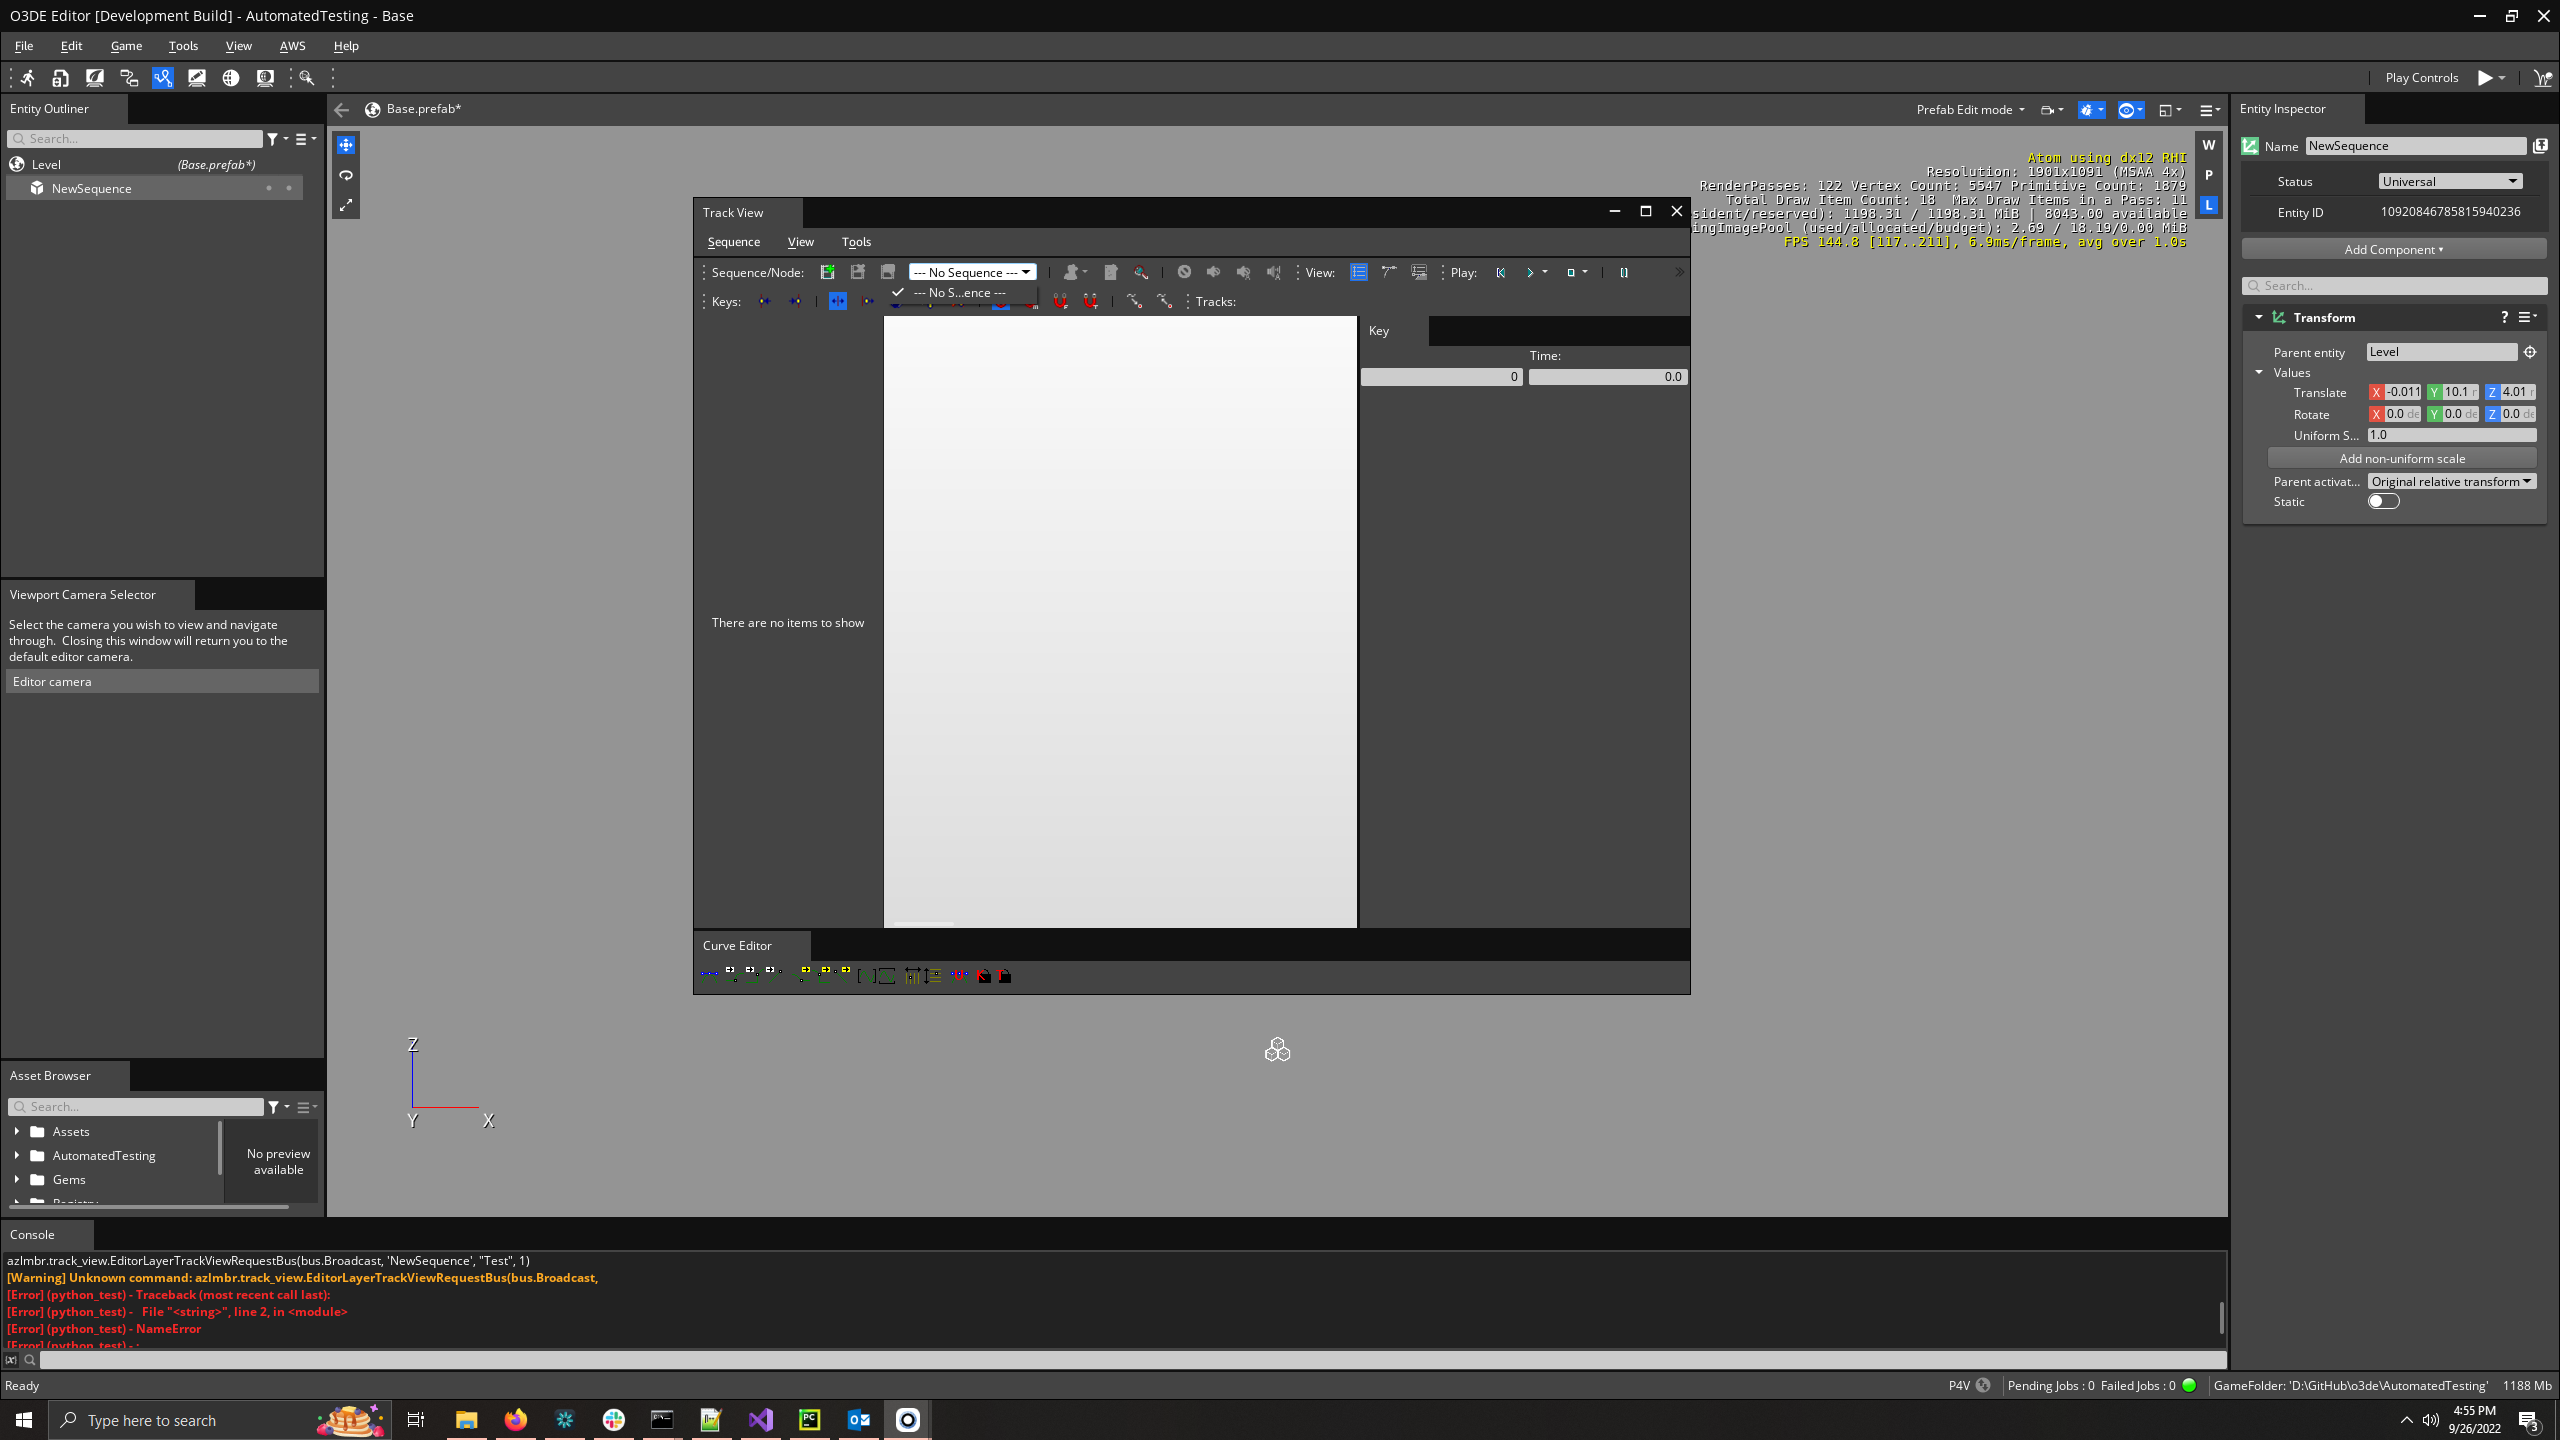Open the Status Universal dropdown
The height and width of the screenshot is (1440, 2560).
[2450, 181]
